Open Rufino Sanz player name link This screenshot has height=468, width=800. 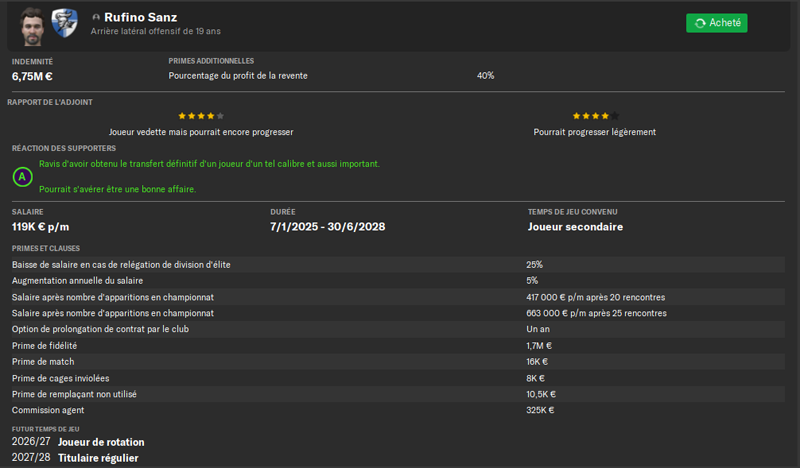(141, 17)
